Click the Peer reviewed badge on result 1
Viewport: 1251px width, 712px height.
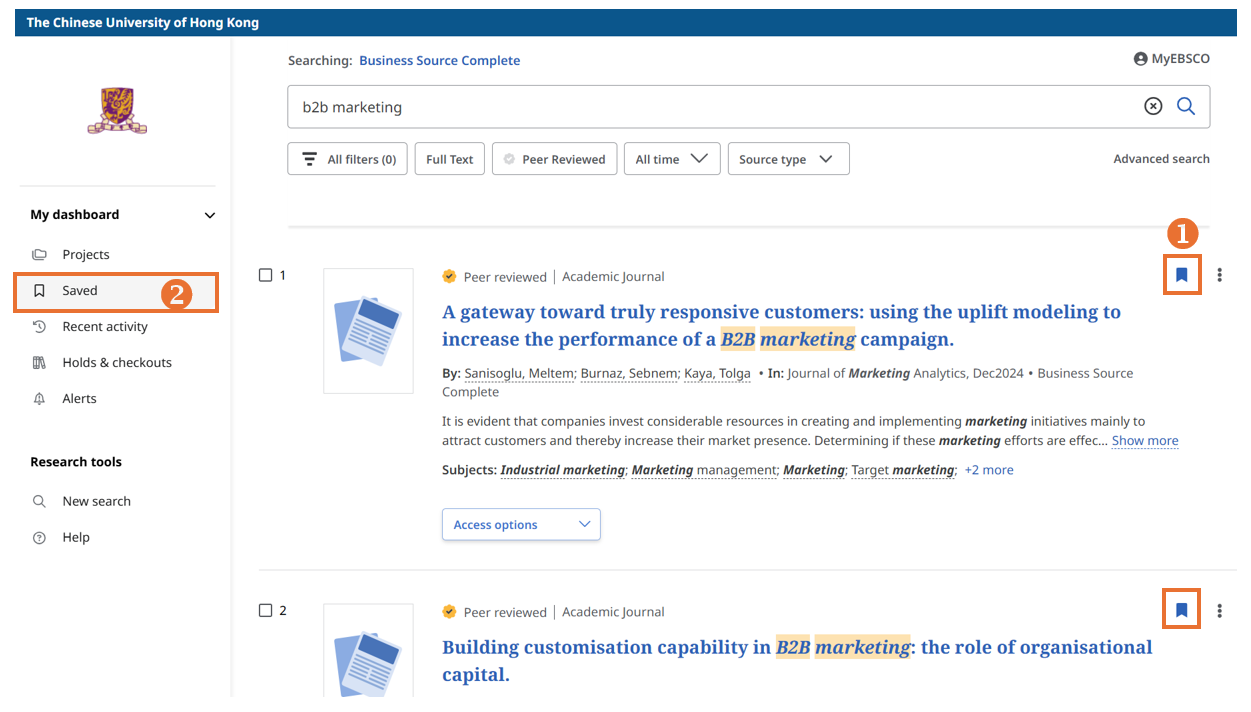click(x=495, y=277)
